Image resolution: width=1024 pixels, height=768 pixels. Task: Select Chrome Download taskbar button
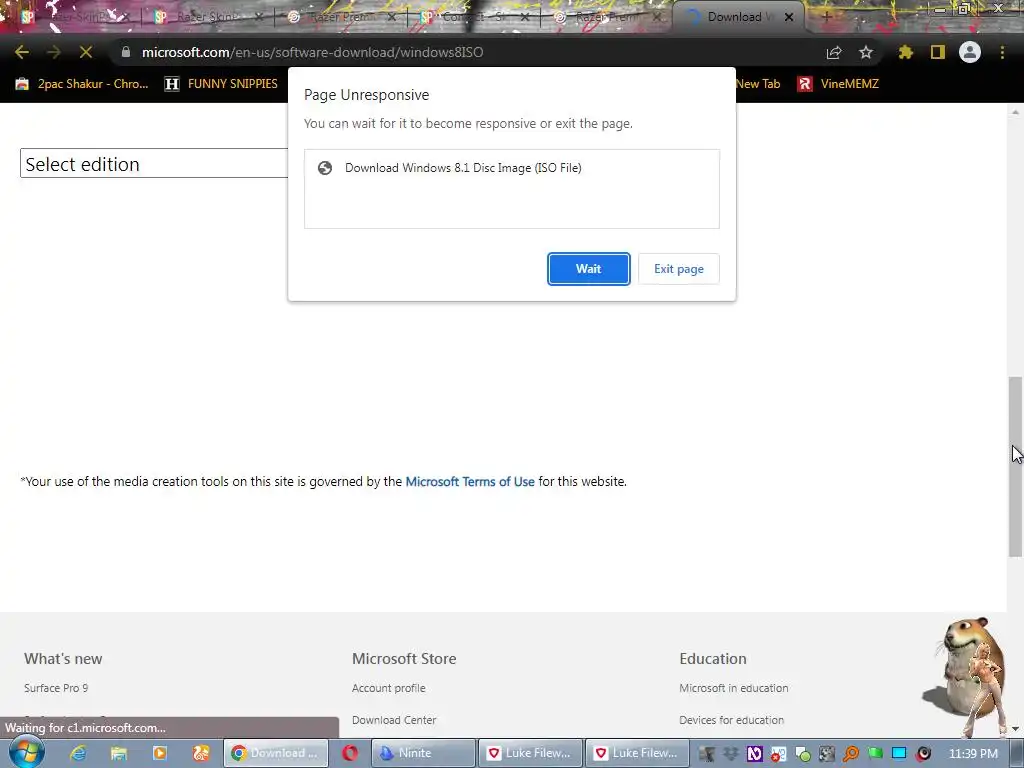tap(276, 753)
